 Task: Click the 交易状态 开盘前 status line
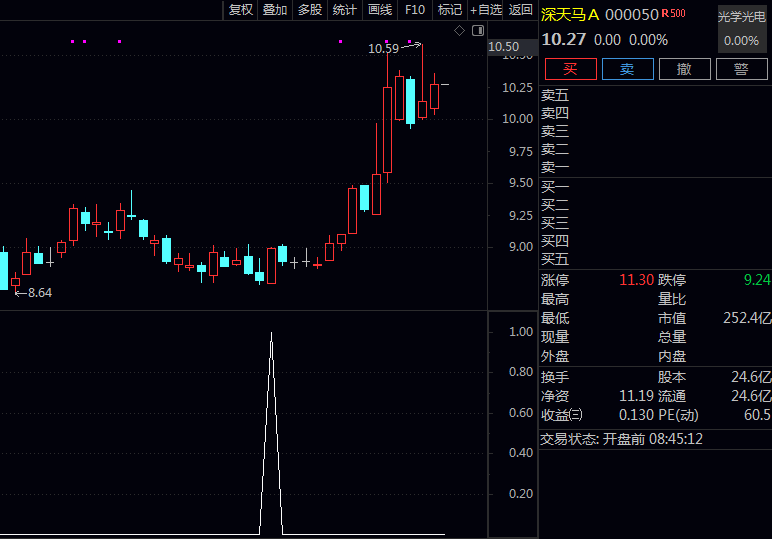click(621, 439)
